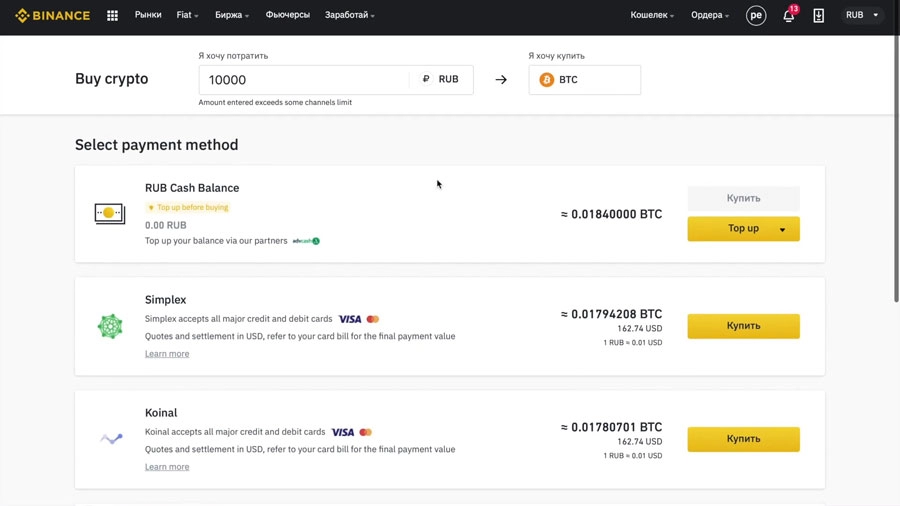This screenshot has width=900, height=506.
Task: Expand the Биржа dropdown menu
Action: [x=232, y=15]
